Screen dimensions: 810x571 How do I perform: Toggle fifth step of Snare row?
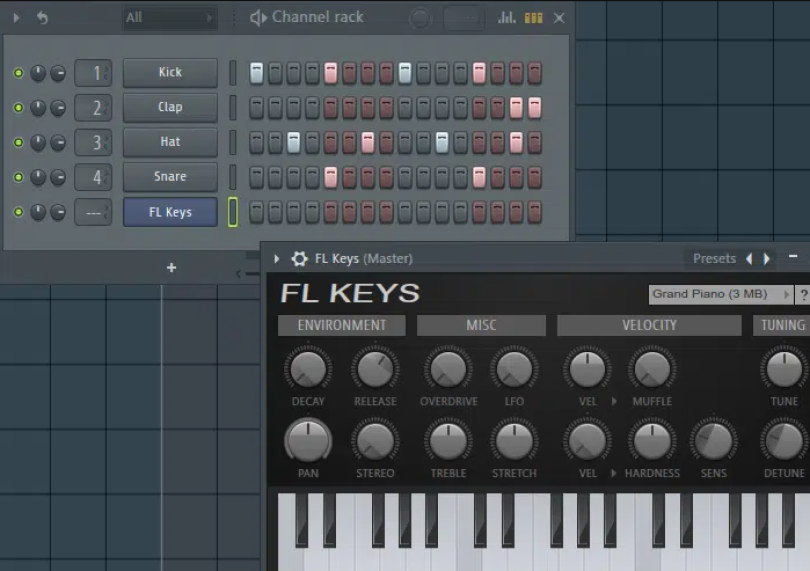point(331,177)
